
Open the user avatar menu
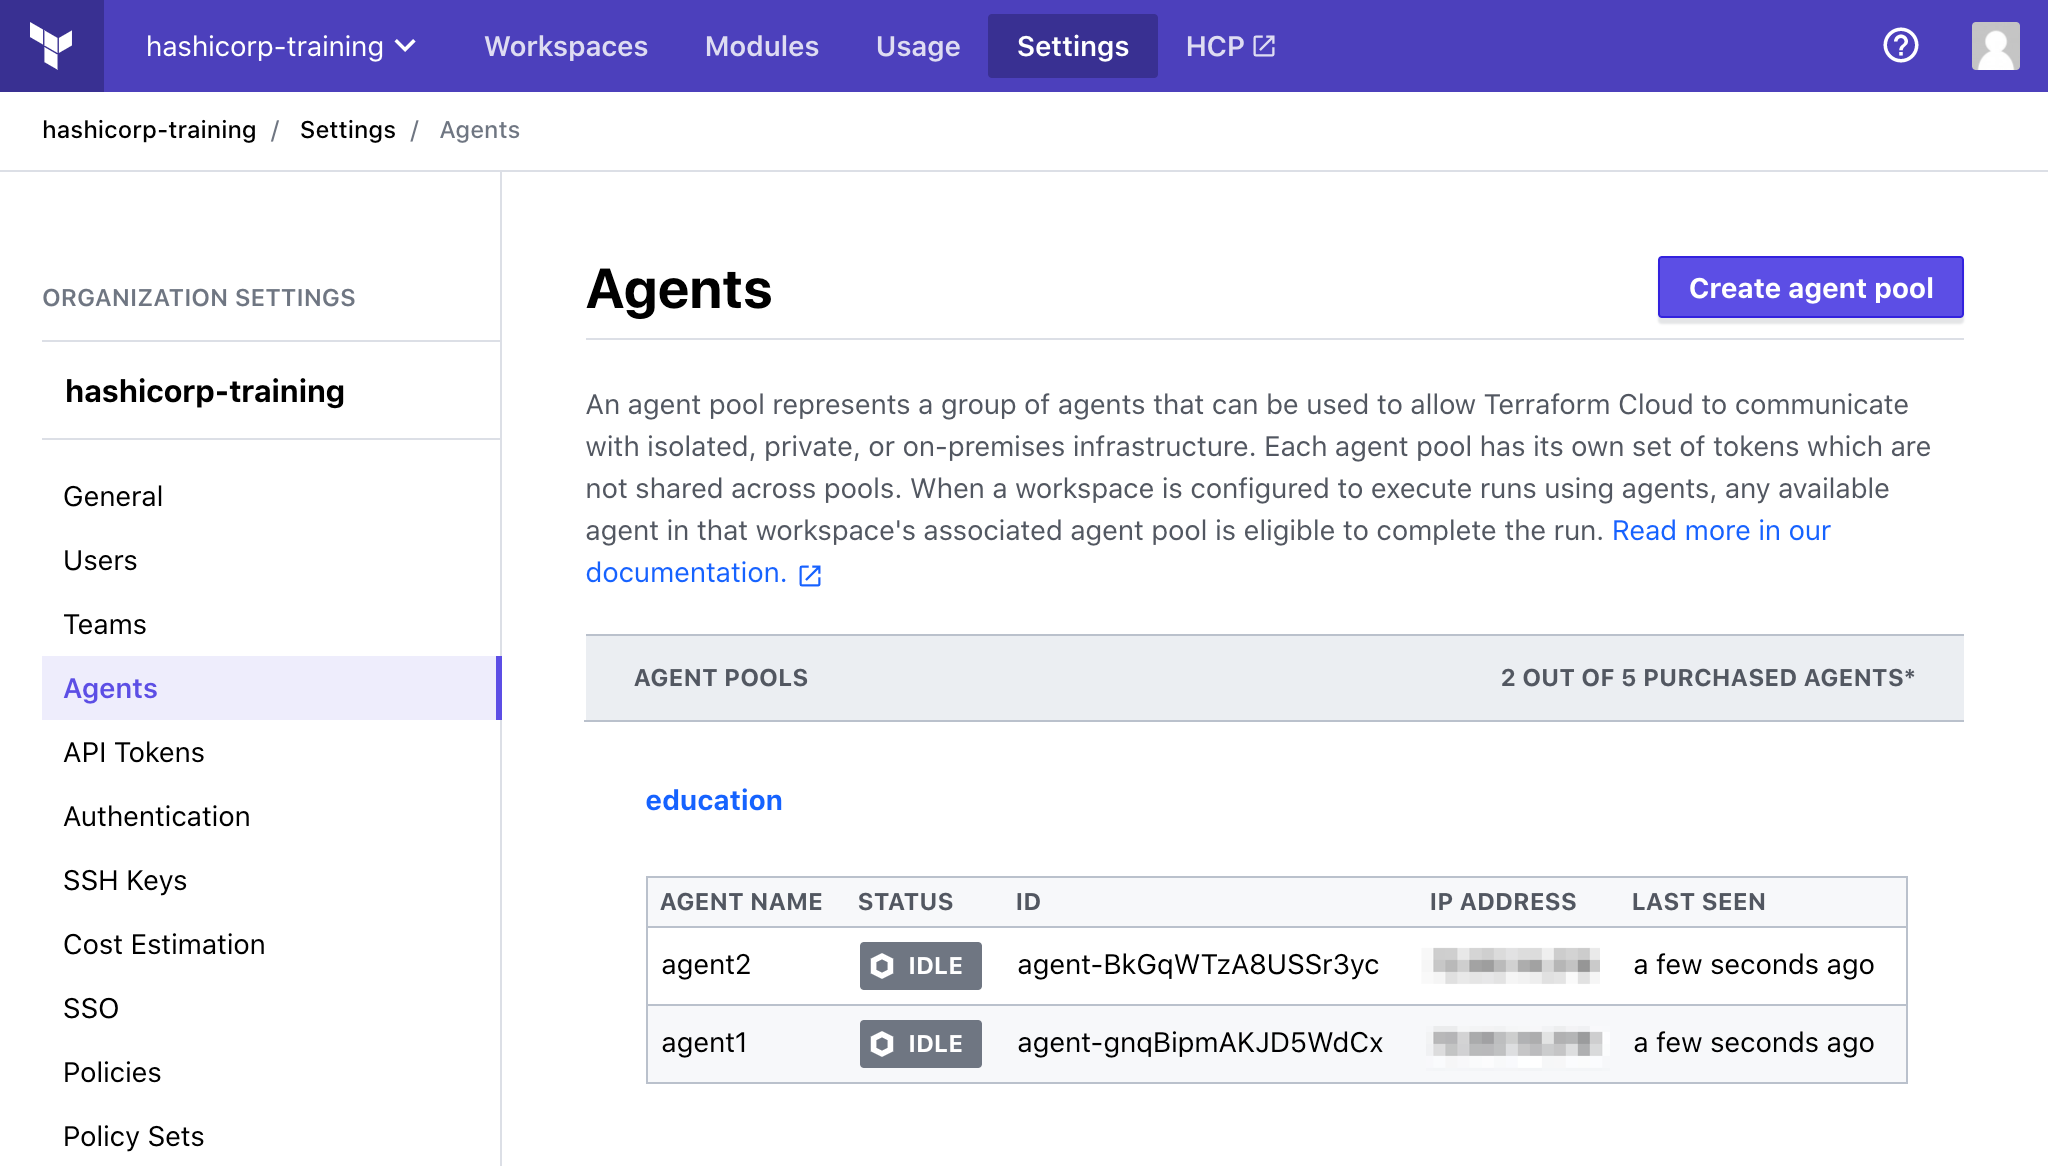1995,46
